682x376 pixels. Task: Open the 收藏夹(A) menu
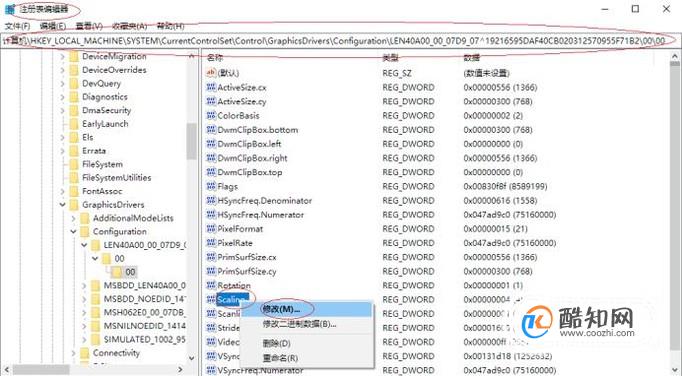coord(130,26)
